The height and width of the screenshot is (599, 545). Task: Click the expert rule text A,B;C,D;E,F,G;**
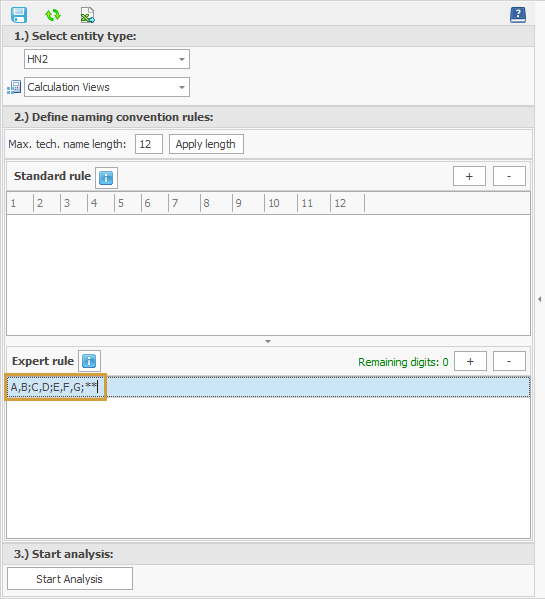[x=53, y=387]
